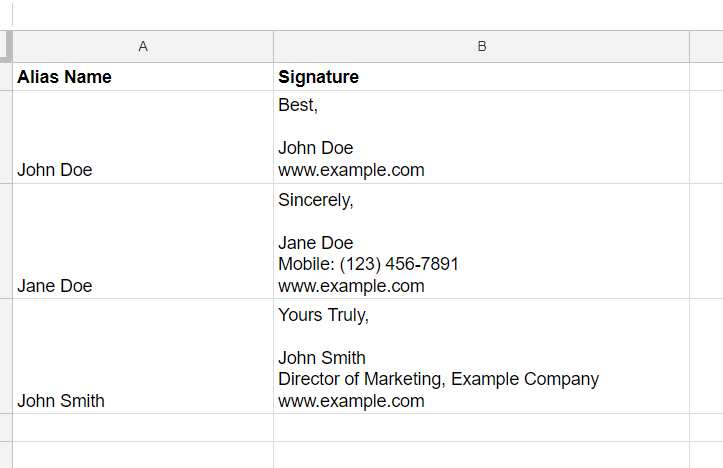Click the 'John Smith' alias cell
Image resolution: width=723 pixels, height=468 pixels.
143,356
